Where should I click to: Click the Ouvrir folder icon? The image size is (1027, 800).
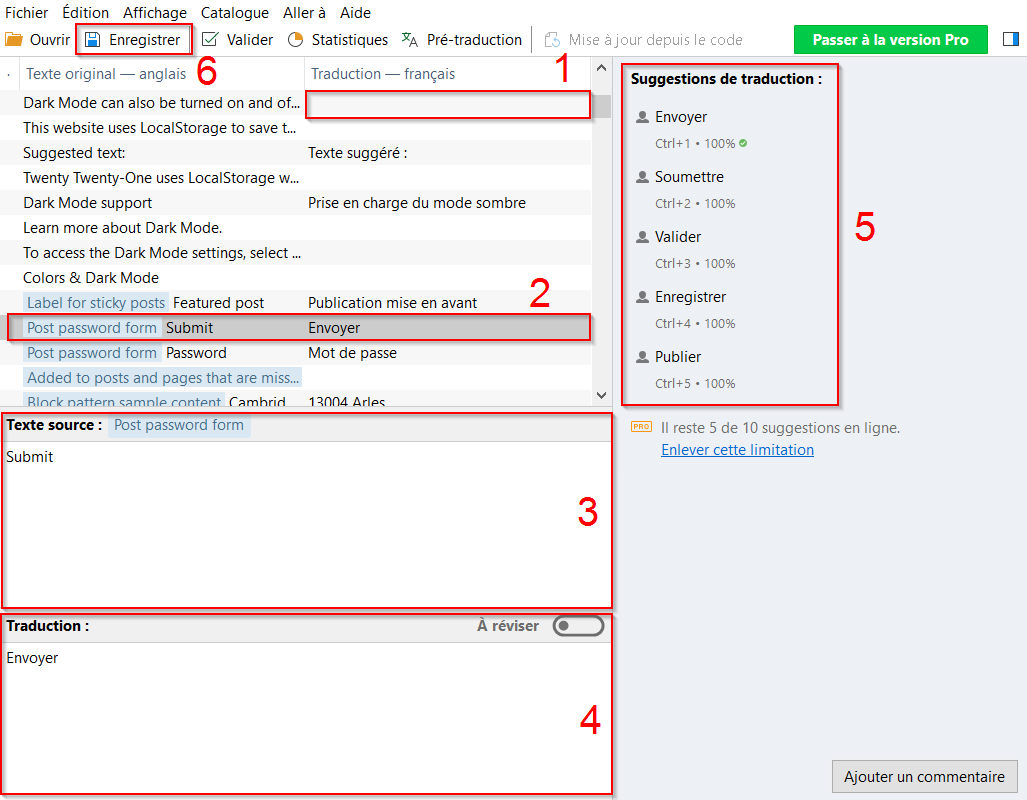[14, 40]
